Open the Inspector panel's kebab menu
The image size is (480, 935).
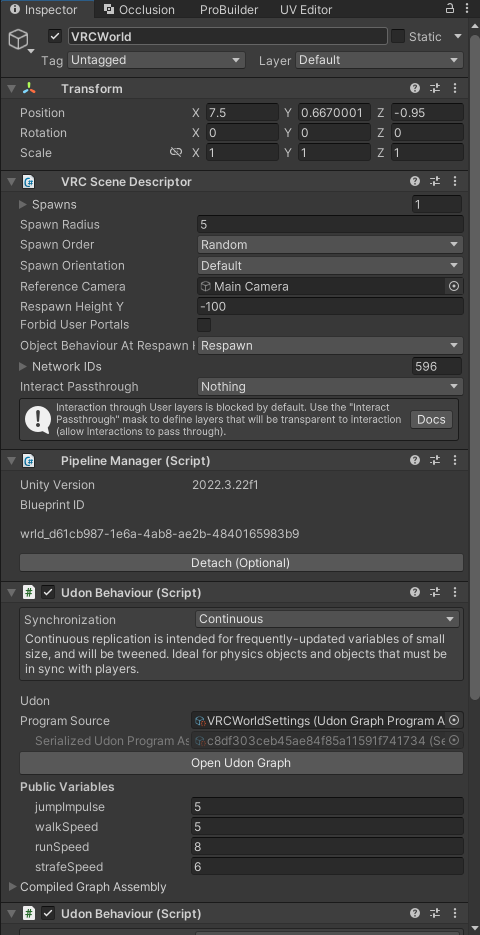466,9
